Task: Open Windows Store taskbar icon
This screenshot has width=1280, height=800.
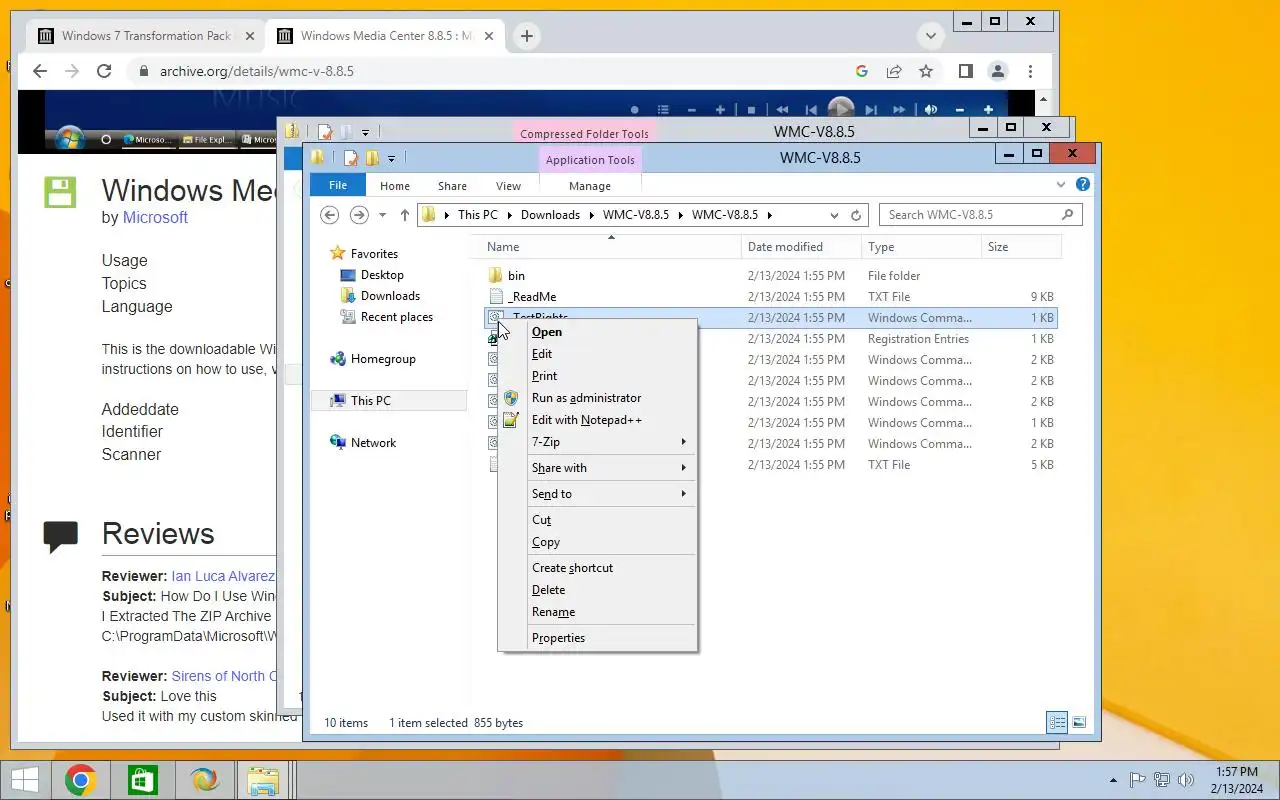Action: pos(142,780)
